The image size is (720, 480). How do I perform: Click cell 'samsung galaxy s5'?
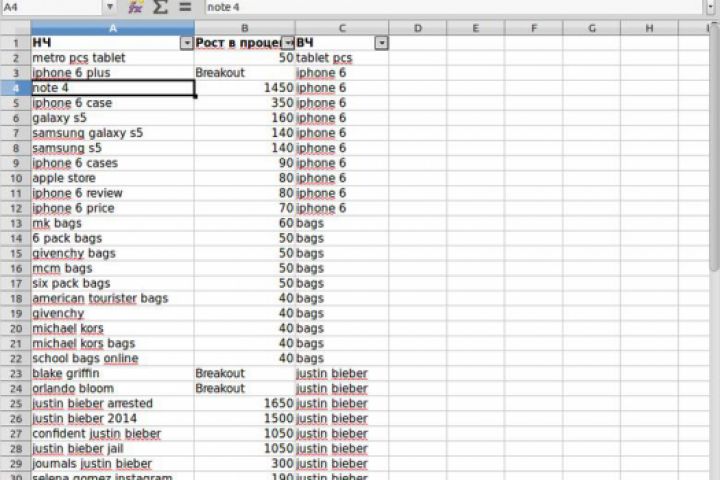click(x=112, y=133)
